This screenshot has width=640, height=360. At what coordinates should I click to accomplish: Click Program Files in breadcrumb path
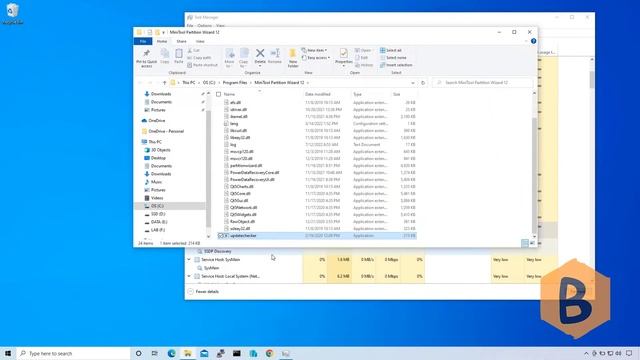pyautogui.click(x=235, y=83)
